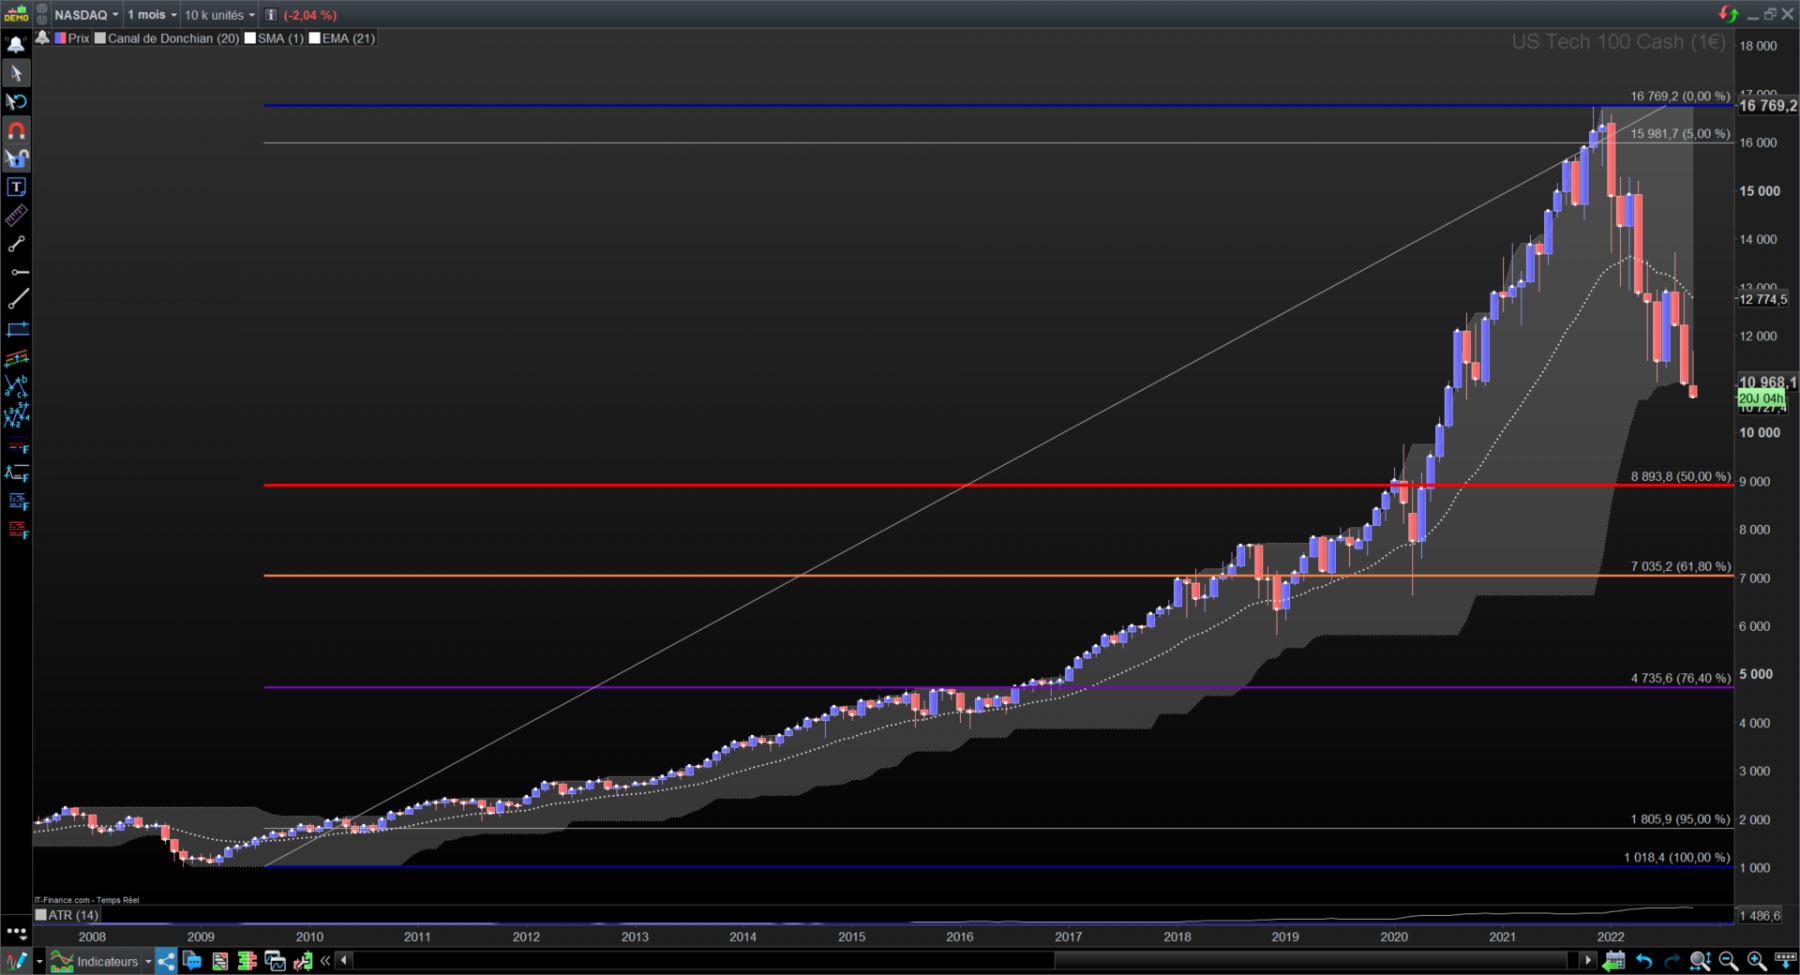Pick the ruler measurement tool

16,215
